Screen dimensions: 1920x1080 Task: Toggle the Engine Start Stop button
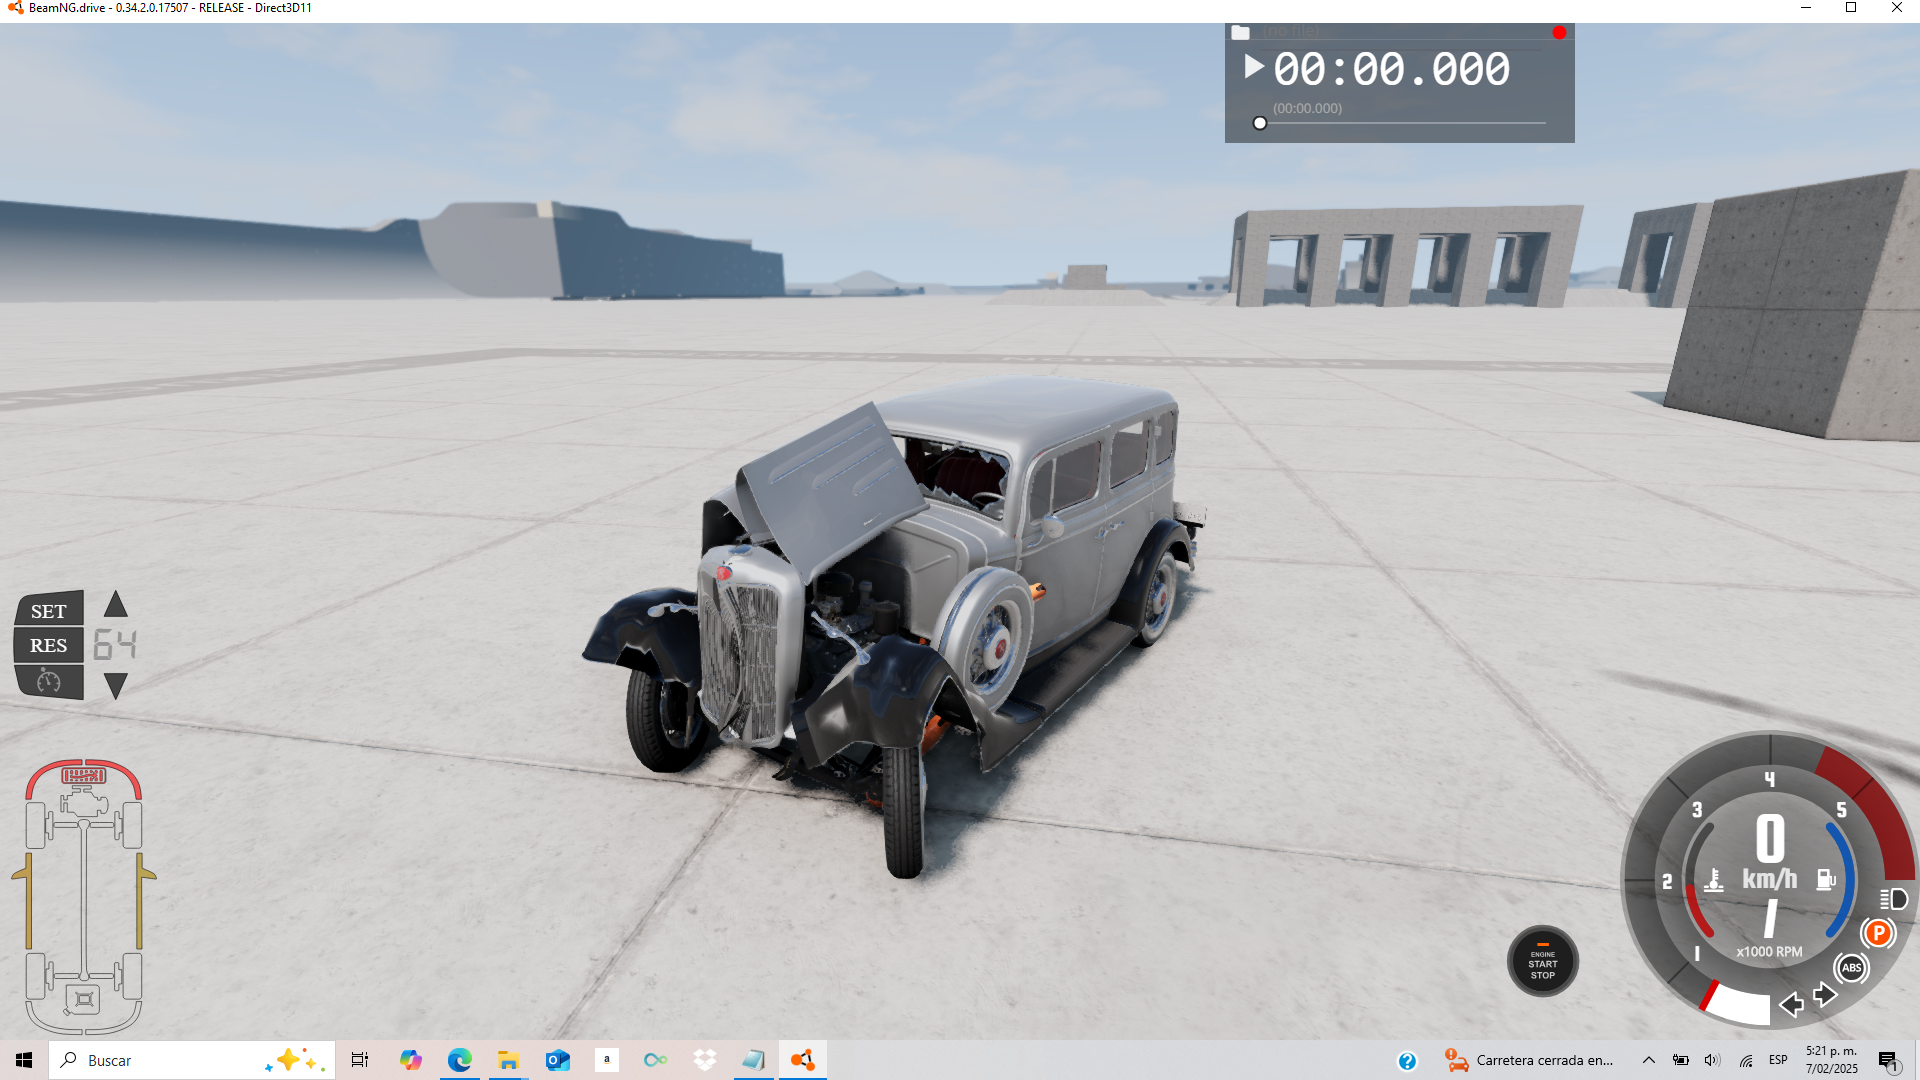1542,962
